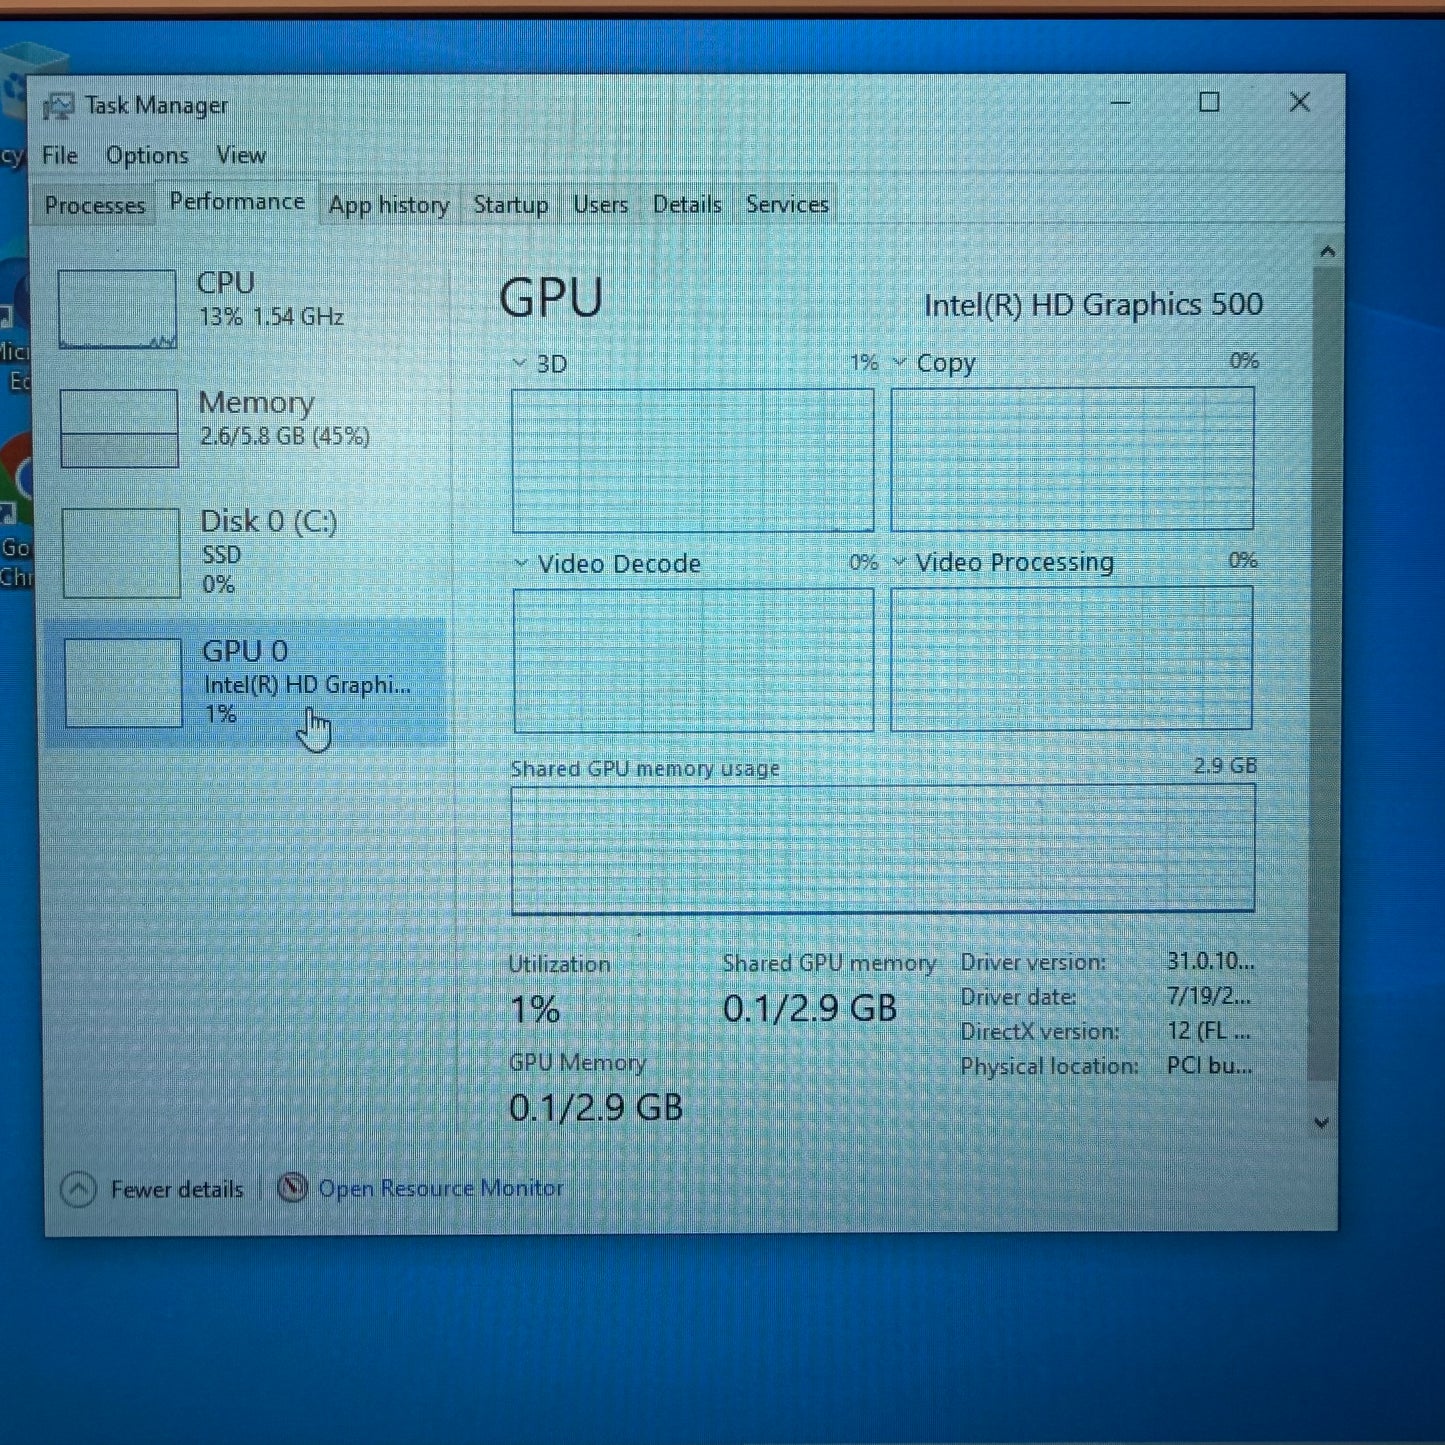
Task: Click the Shared GPU memory usage graph
Action: coord(883,849)
